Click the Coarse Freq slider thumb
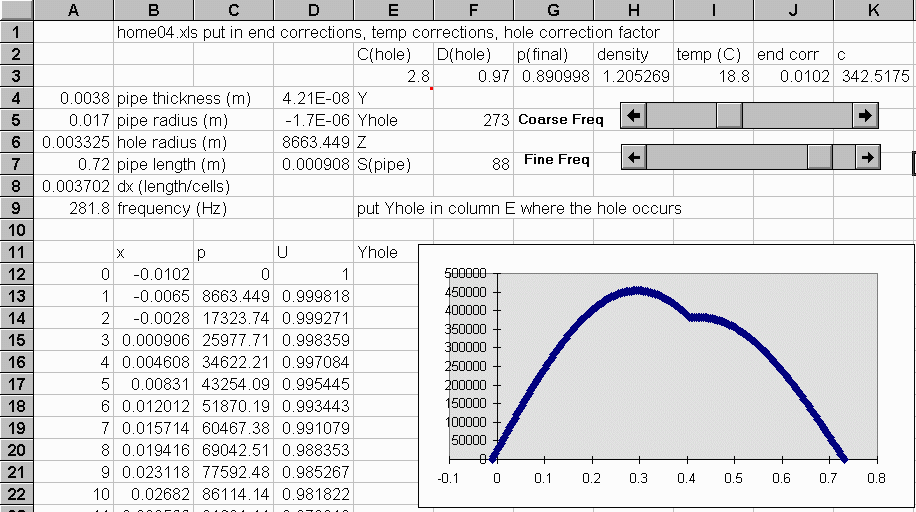 click(729, 116)
